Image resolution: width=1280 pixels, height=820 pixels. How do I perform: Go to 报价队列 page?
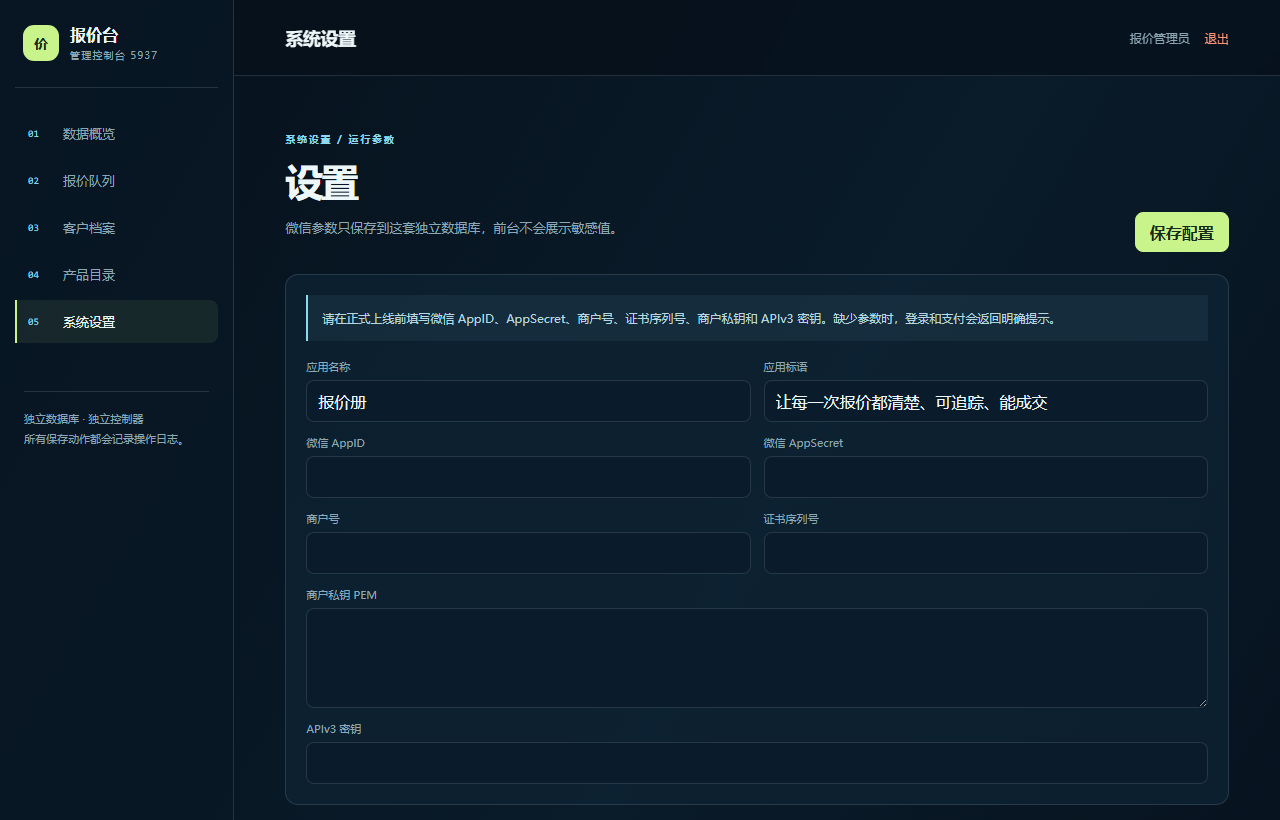[116, 181]
